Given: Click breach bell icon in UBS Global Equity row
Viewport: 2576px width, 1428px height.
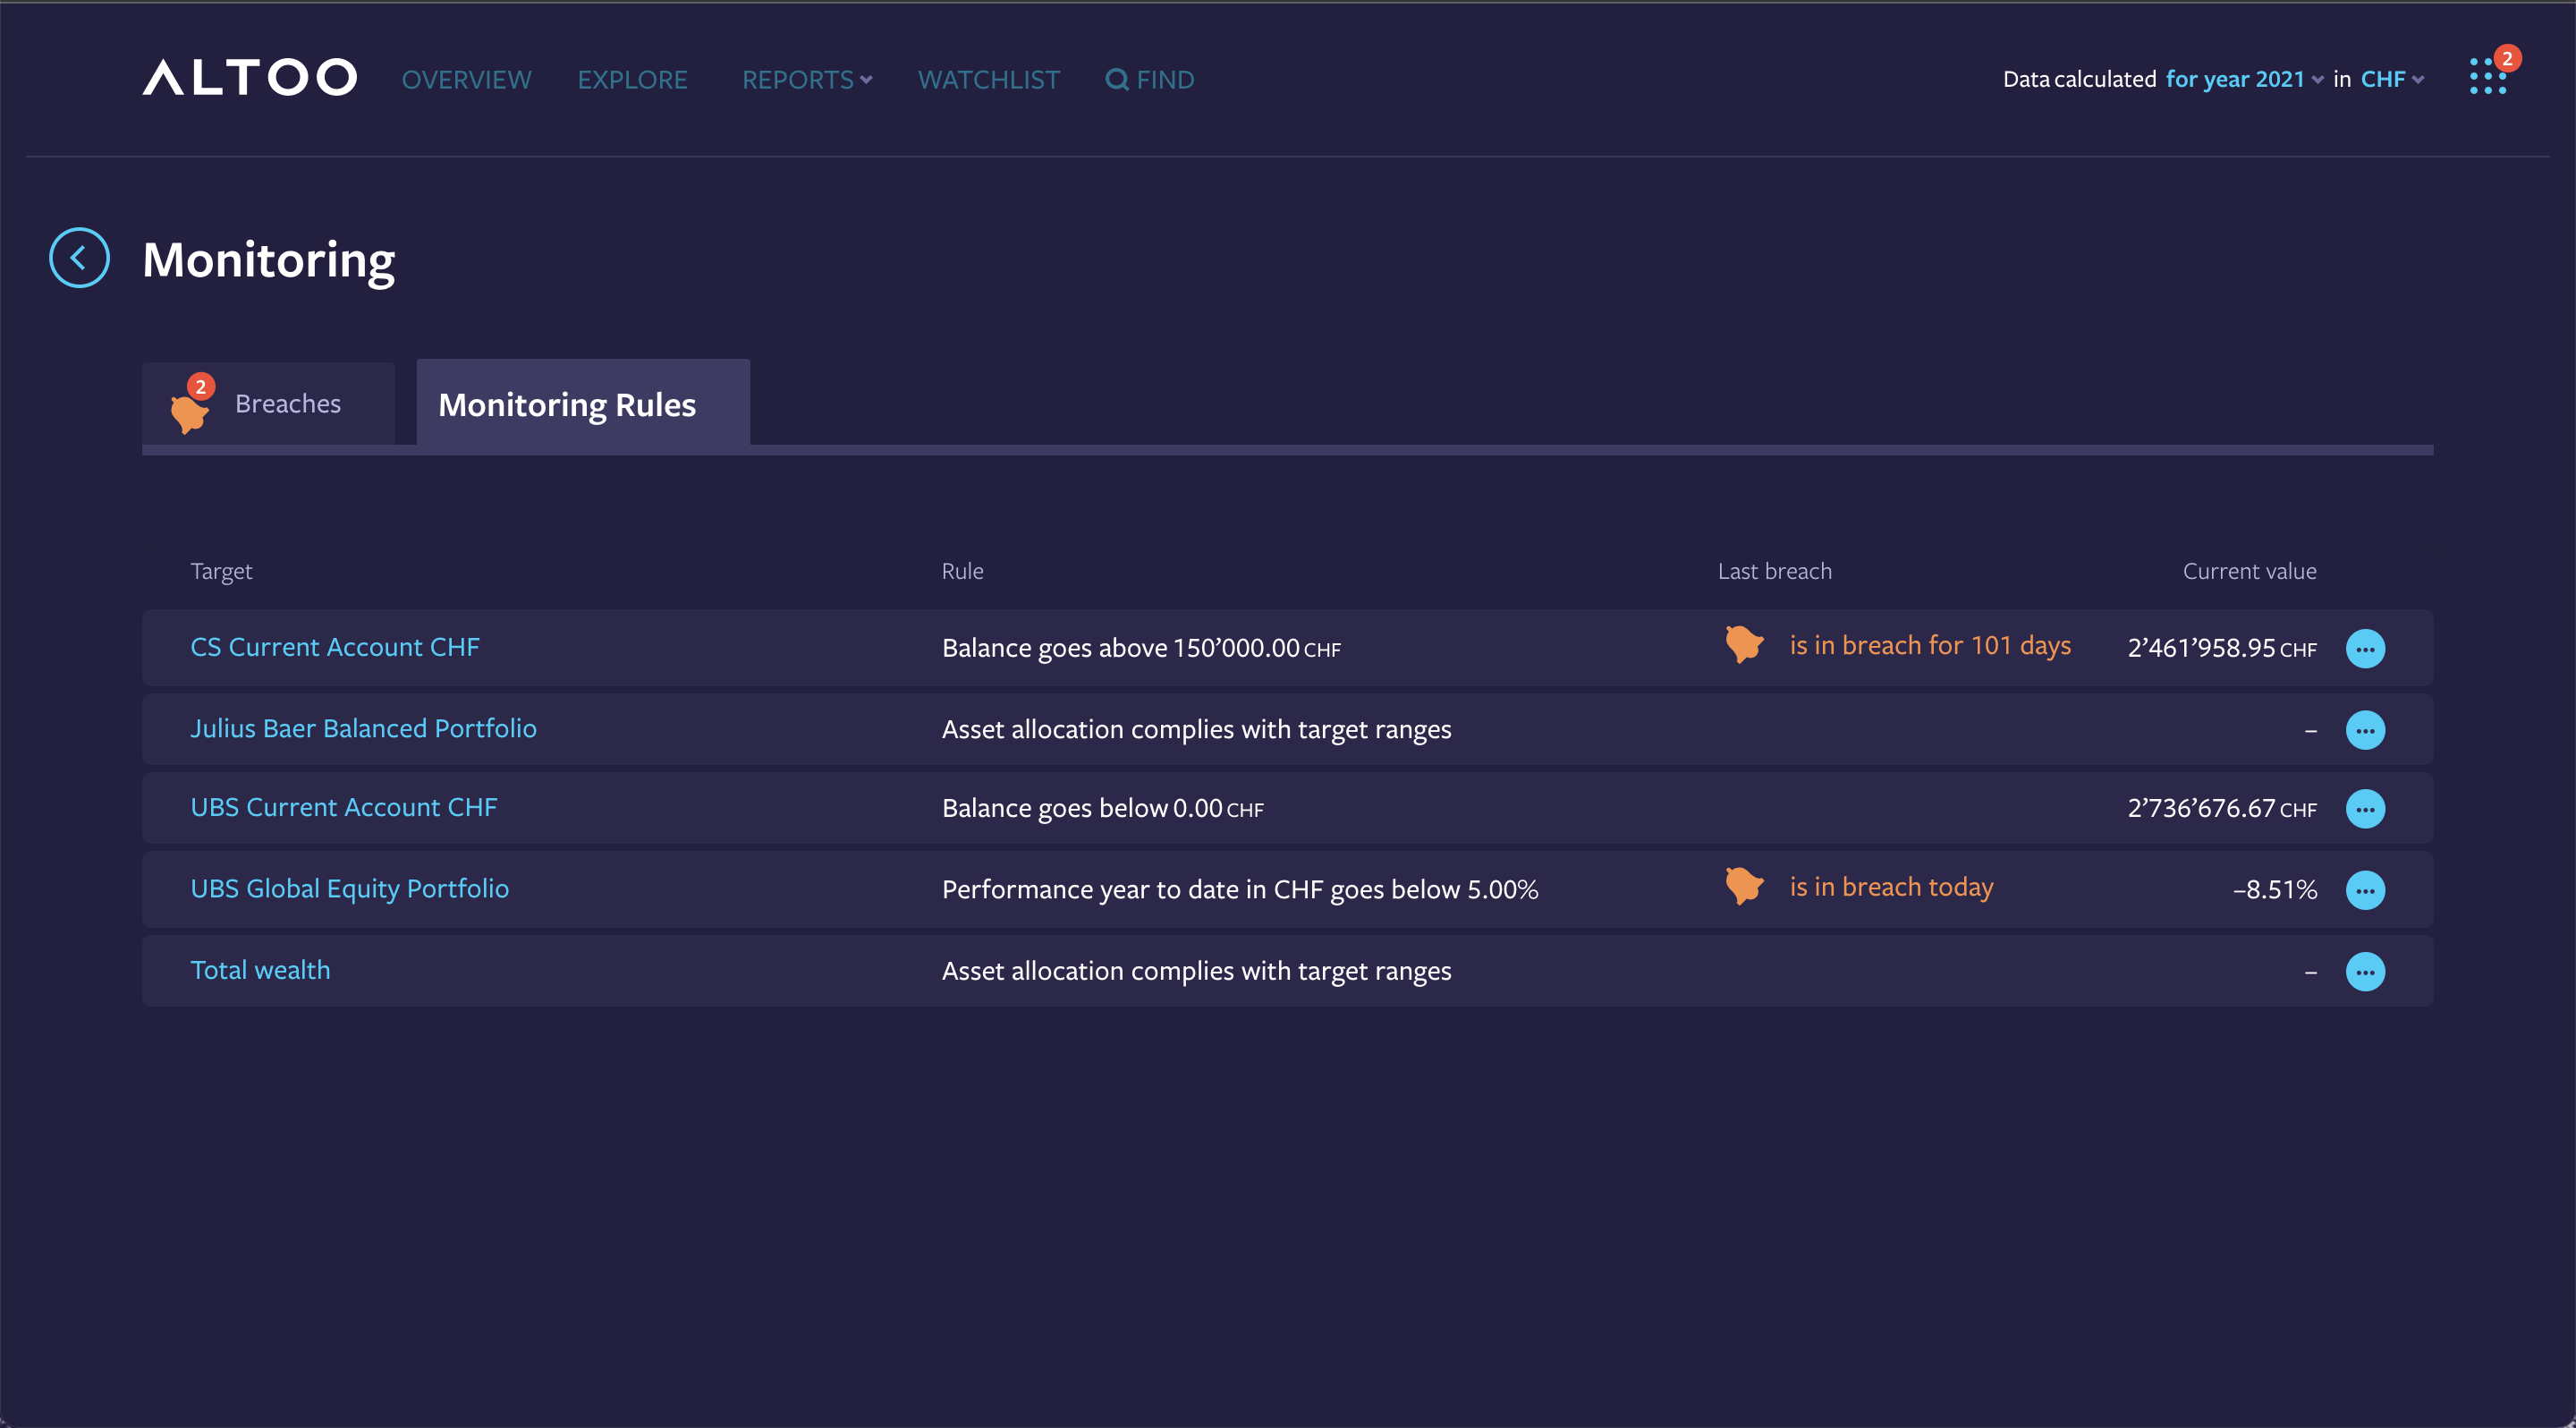Looking at the screenshot, I should pos(1744,886).
